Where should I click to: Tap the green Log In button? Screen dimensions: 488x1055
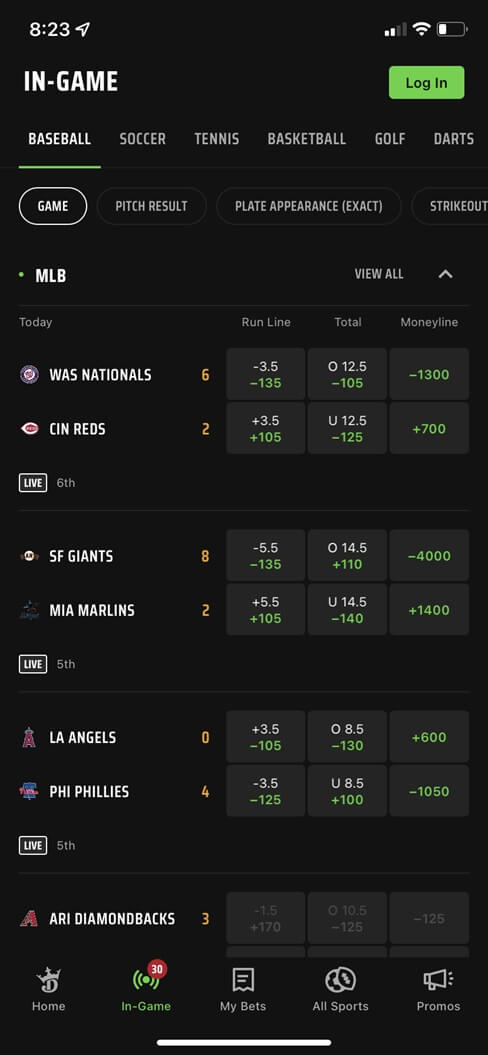point(427,83)
